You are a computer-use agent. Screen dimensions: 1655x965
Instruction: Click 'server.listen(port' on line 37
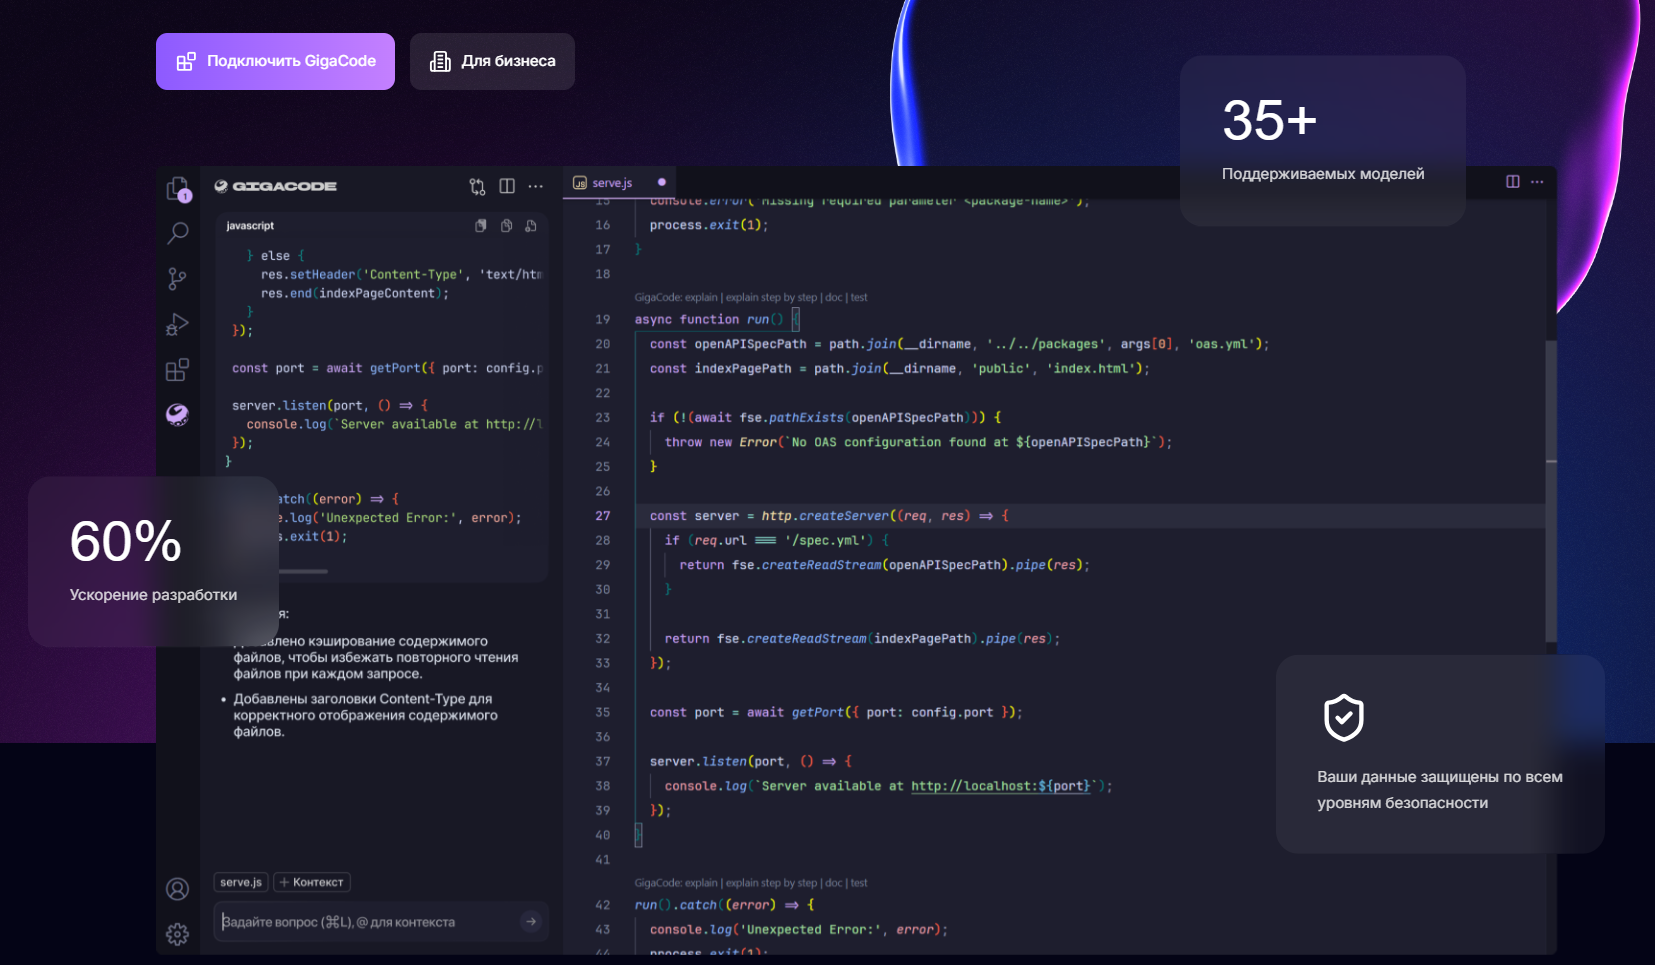[x=716, y=761]
